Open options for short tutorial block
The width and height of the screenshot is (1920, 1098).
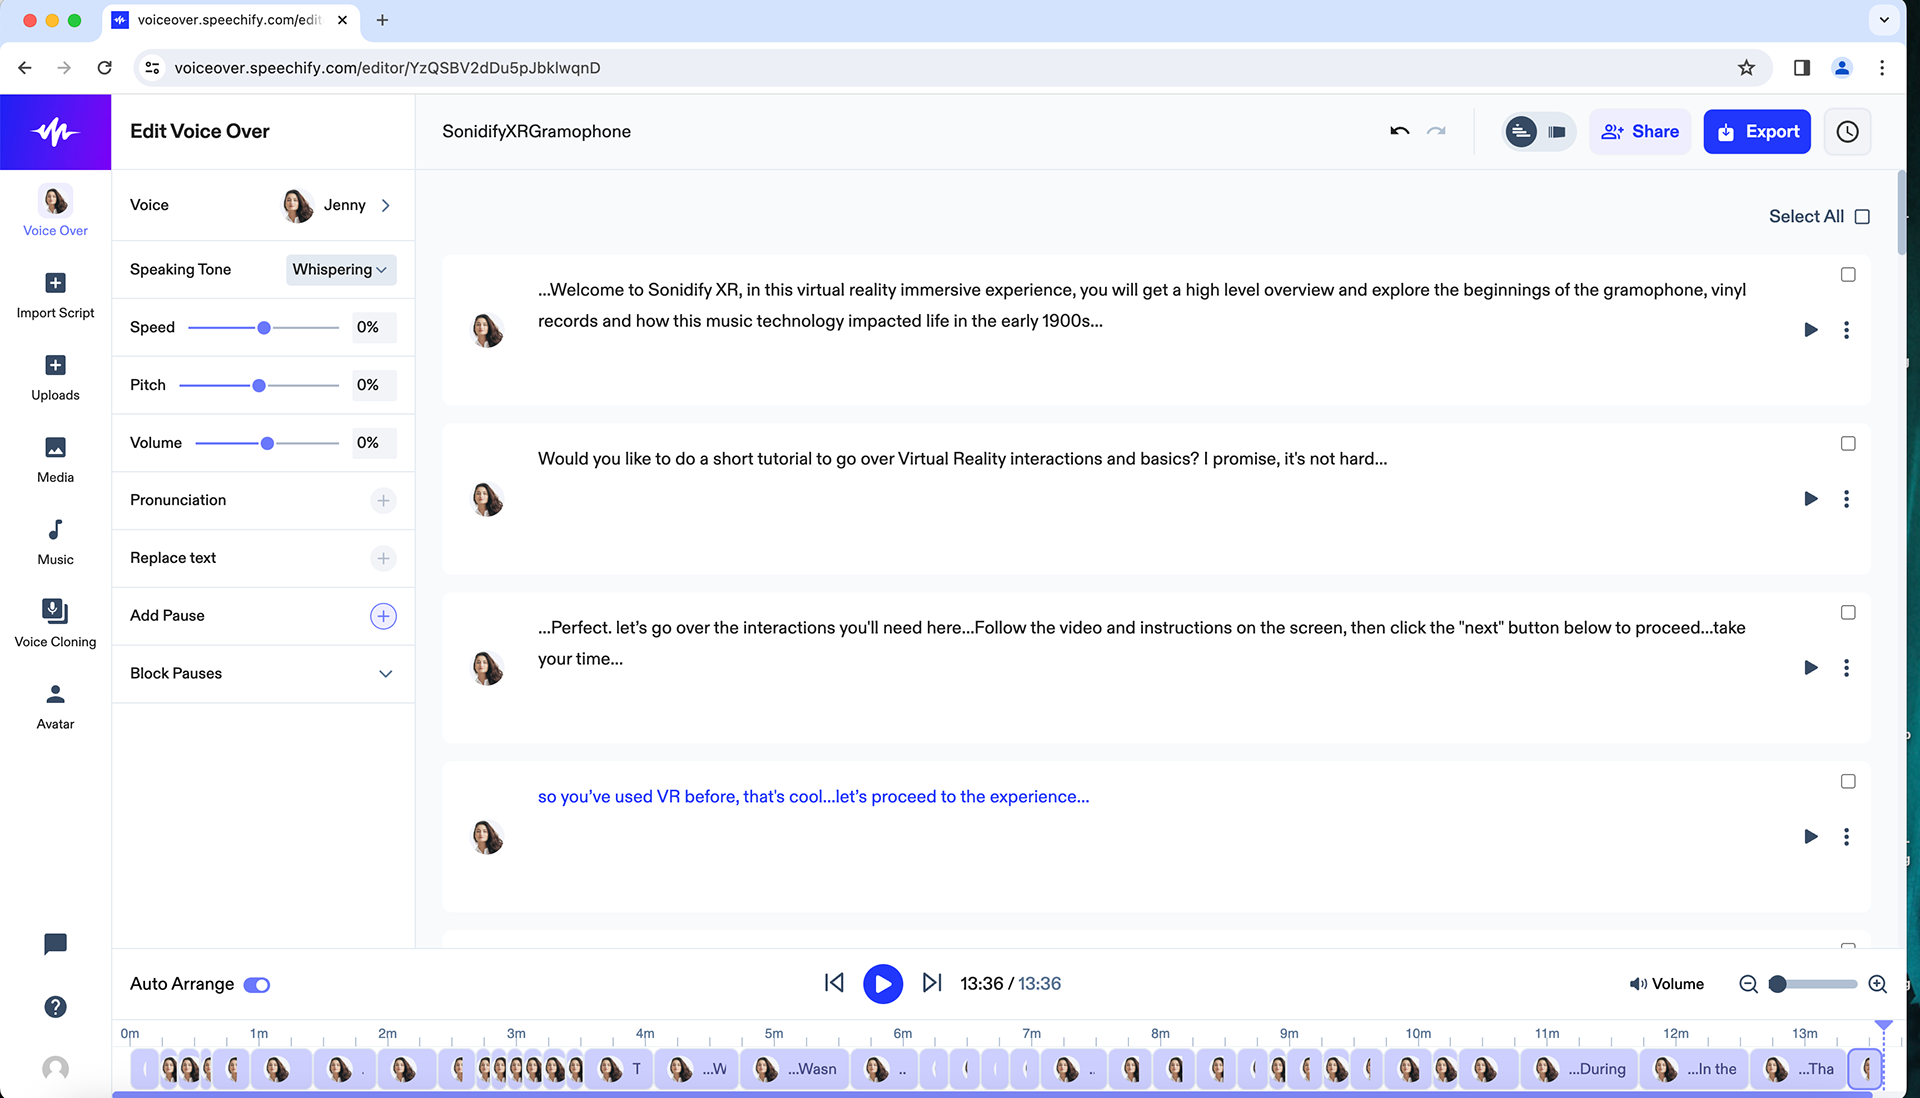(x=1846, y=499)
